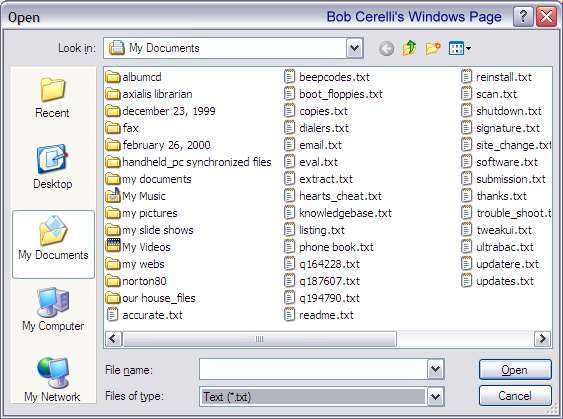Click the Open button
Screen dimensions: 563x419
[x=515, y=369]
